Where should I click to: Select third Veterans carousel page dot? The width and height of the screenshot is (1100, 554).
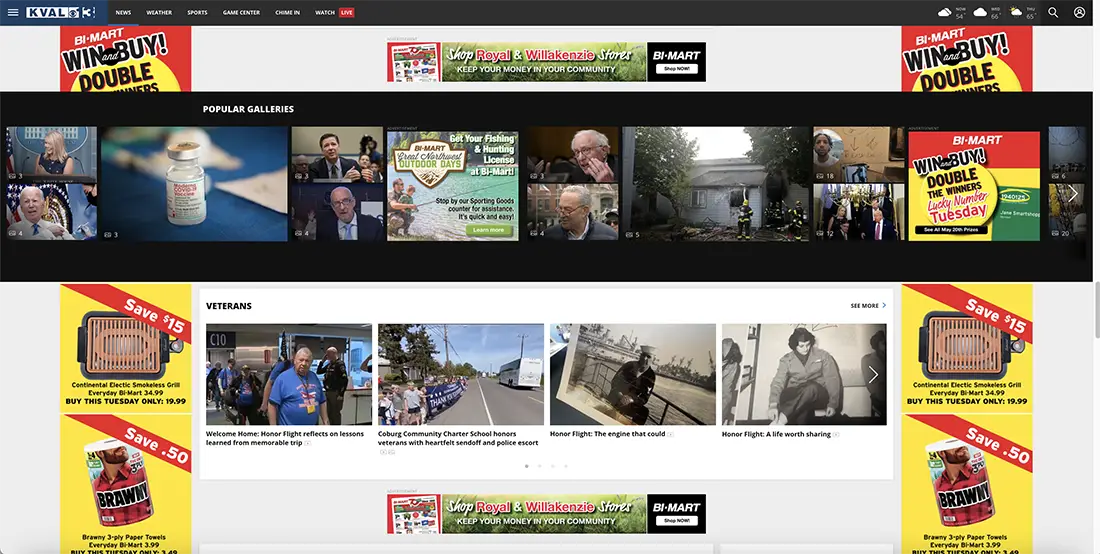553,466
